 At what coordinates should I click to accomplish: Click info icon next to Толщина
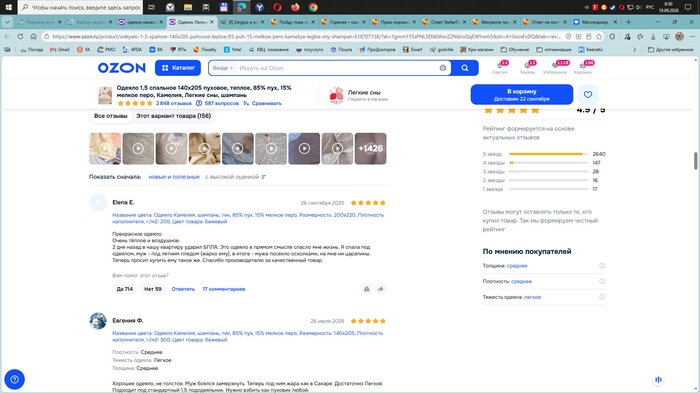(x=602, y=266)
